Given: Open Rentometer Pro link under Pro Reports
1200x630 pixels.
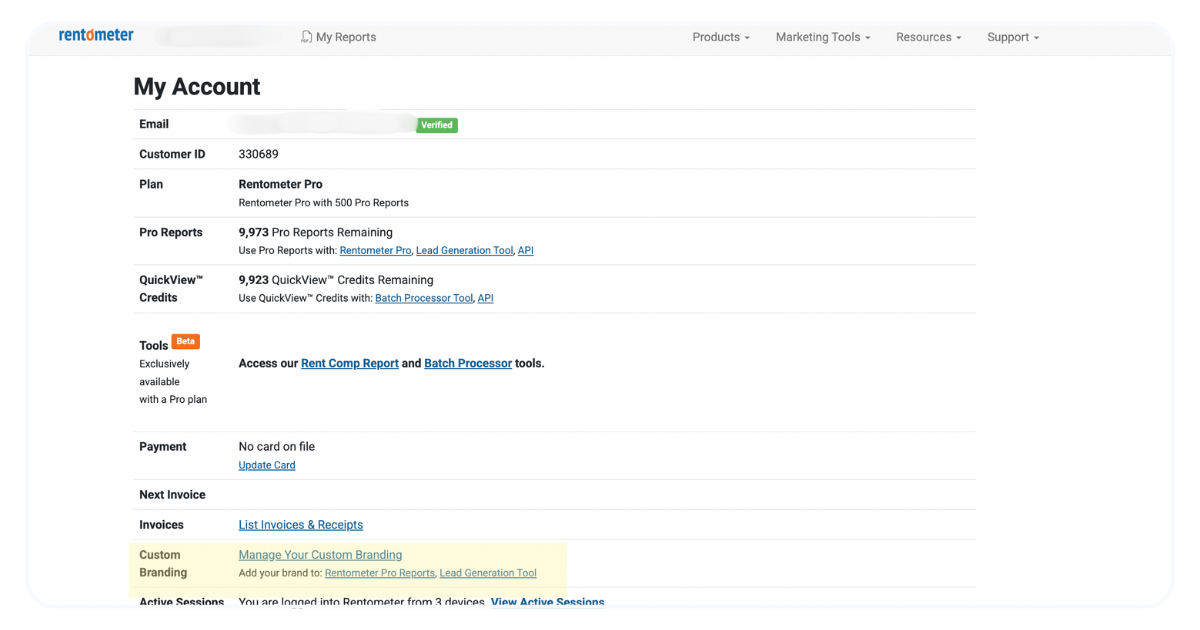Looking at the screenshot, I should point(375,250).
